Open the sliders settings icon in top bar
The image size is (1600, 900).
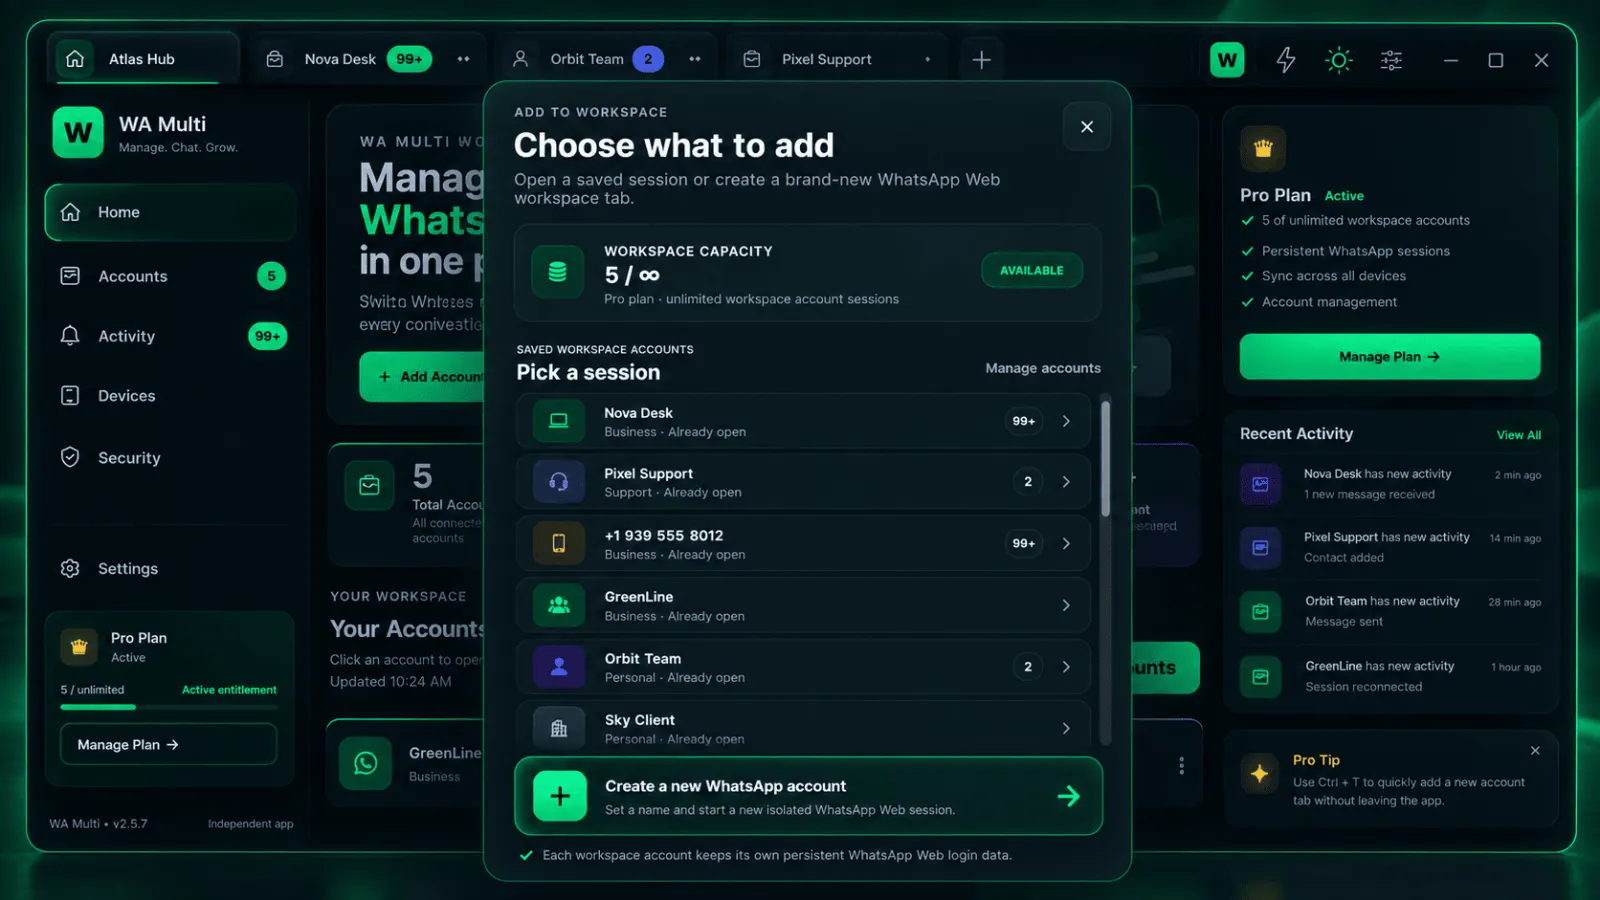tap(1391, 60)
